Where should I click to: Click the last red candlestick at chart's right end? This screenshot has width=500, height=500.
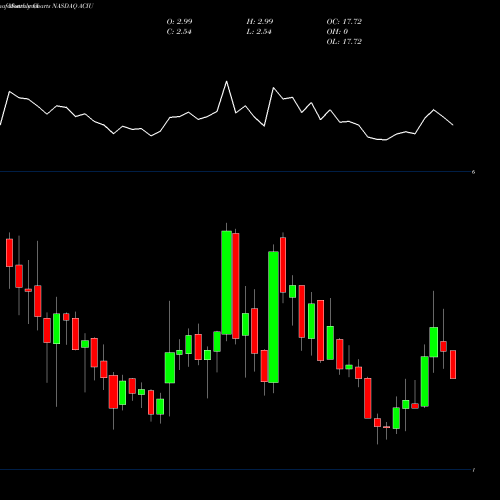[x=453, y=364]
